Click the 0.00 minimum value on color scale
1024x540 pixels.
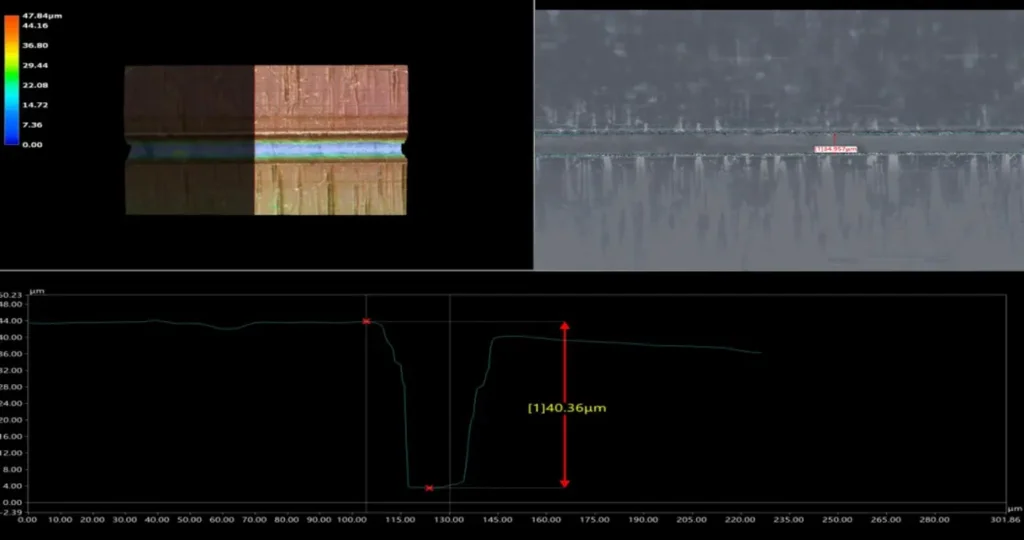32,144
